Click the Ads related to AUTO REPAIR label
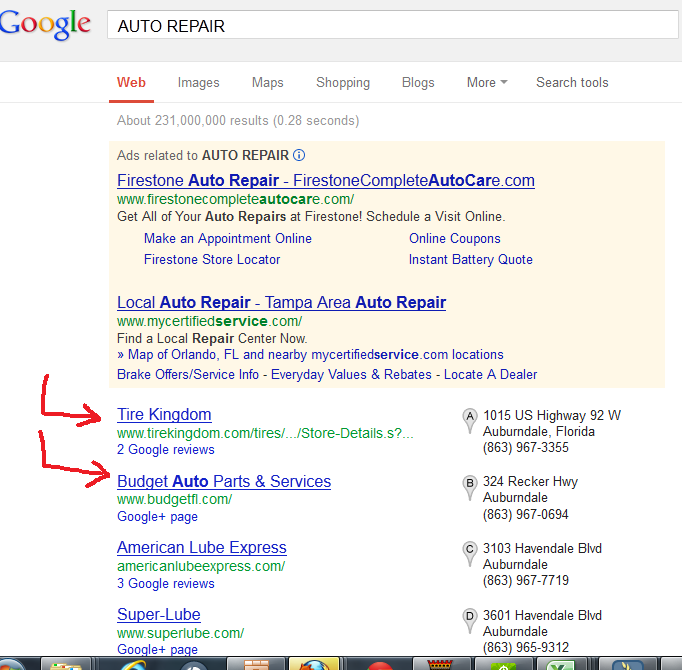The width and height of the screenshot is (682, 670). tap(203, 155)
